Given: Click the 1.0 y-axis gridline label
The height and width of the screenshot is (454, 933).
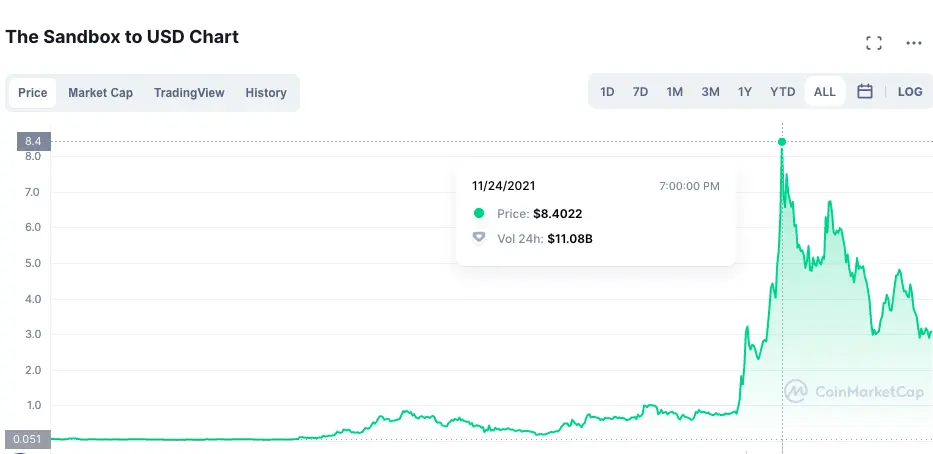Looking at the screenshot, I should (33, 405).
